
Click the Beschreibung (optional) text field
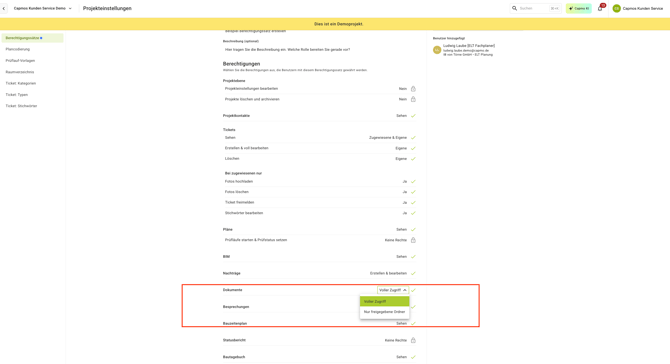click(x=319, y=50)
